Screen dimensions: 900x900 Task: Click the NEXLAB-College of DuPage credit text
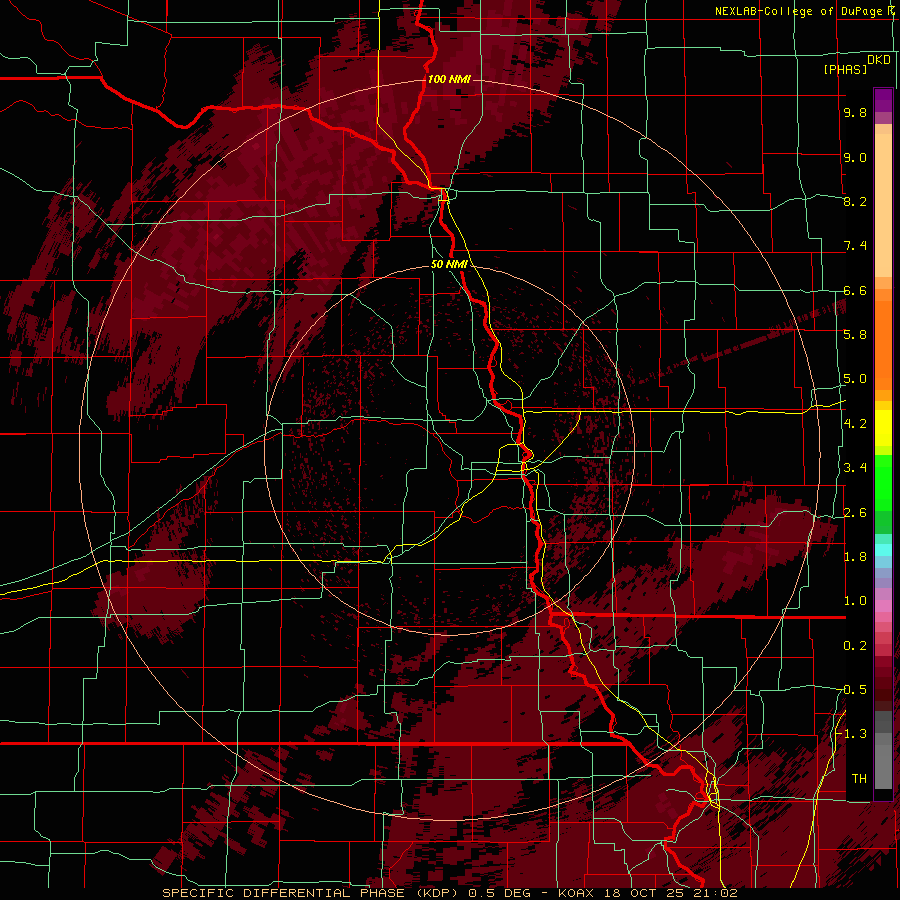pos(798,11)
